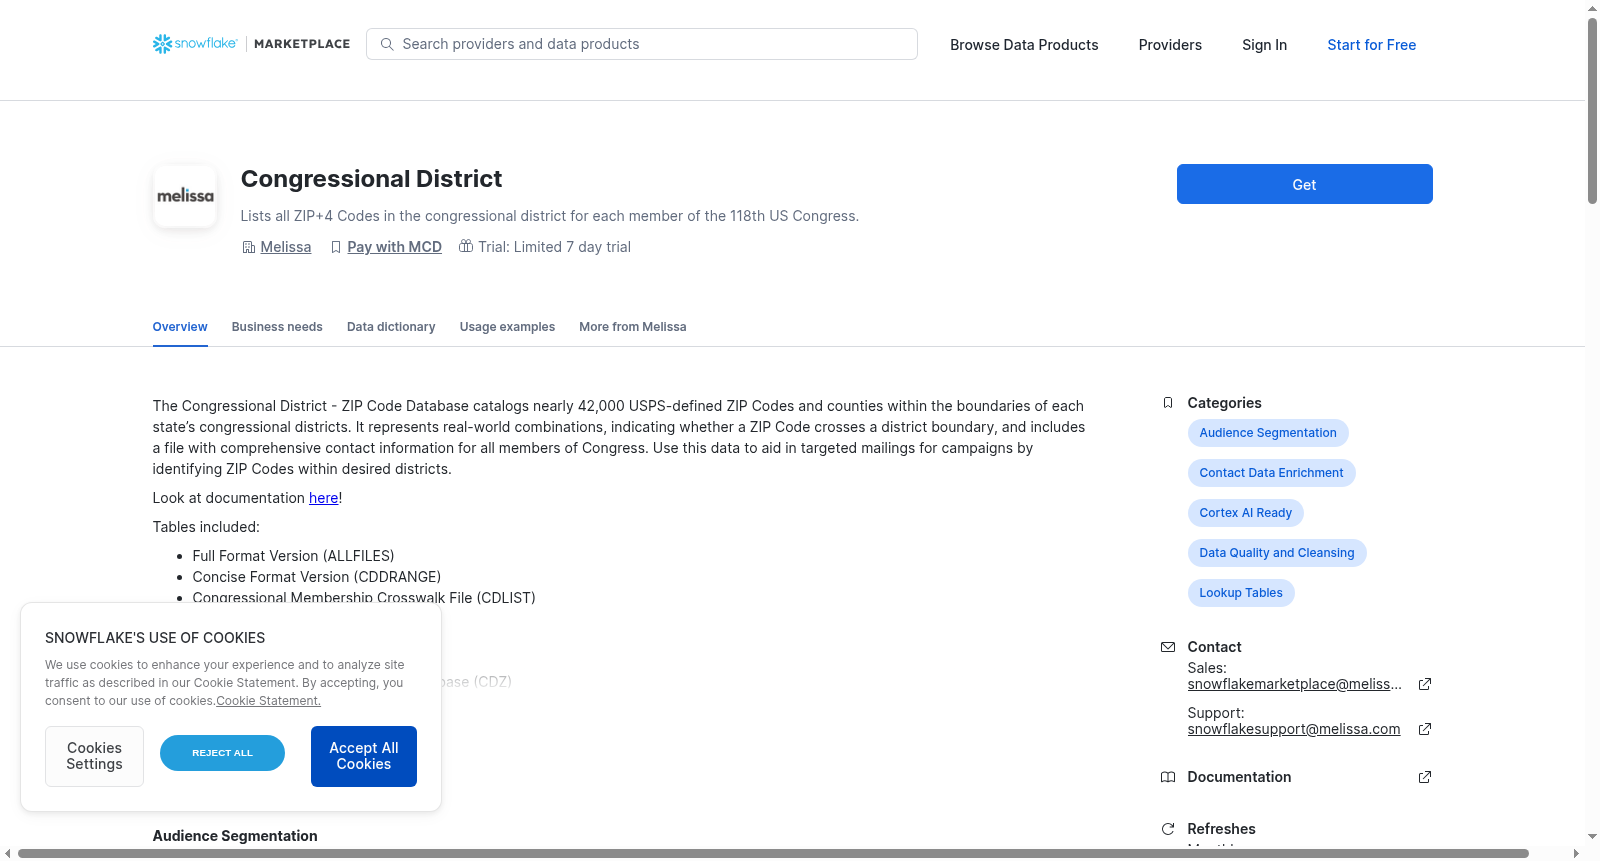
Task: Open the Providers page
Action: (x=1170, y=45)
